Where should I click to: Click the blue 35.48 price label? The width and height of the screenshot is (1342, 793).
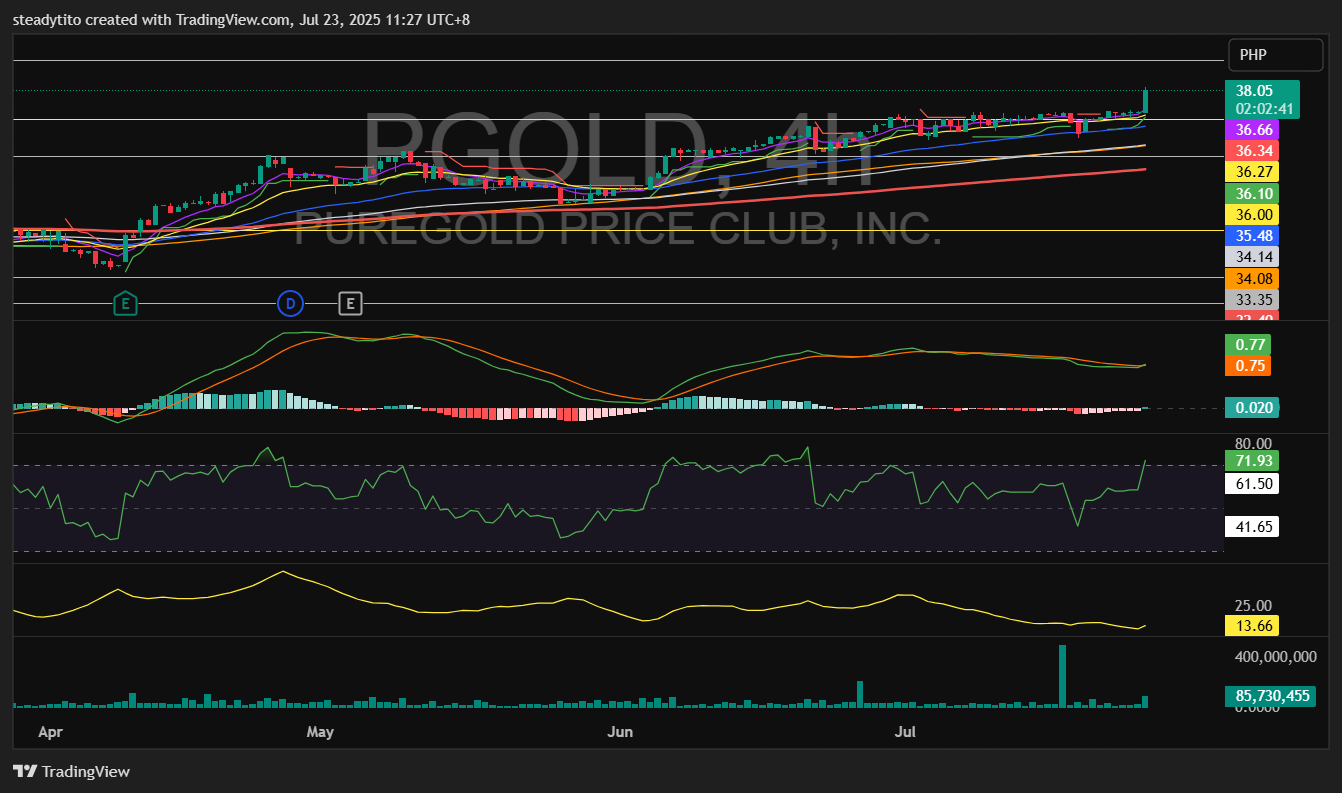(x=1254, y=235)
